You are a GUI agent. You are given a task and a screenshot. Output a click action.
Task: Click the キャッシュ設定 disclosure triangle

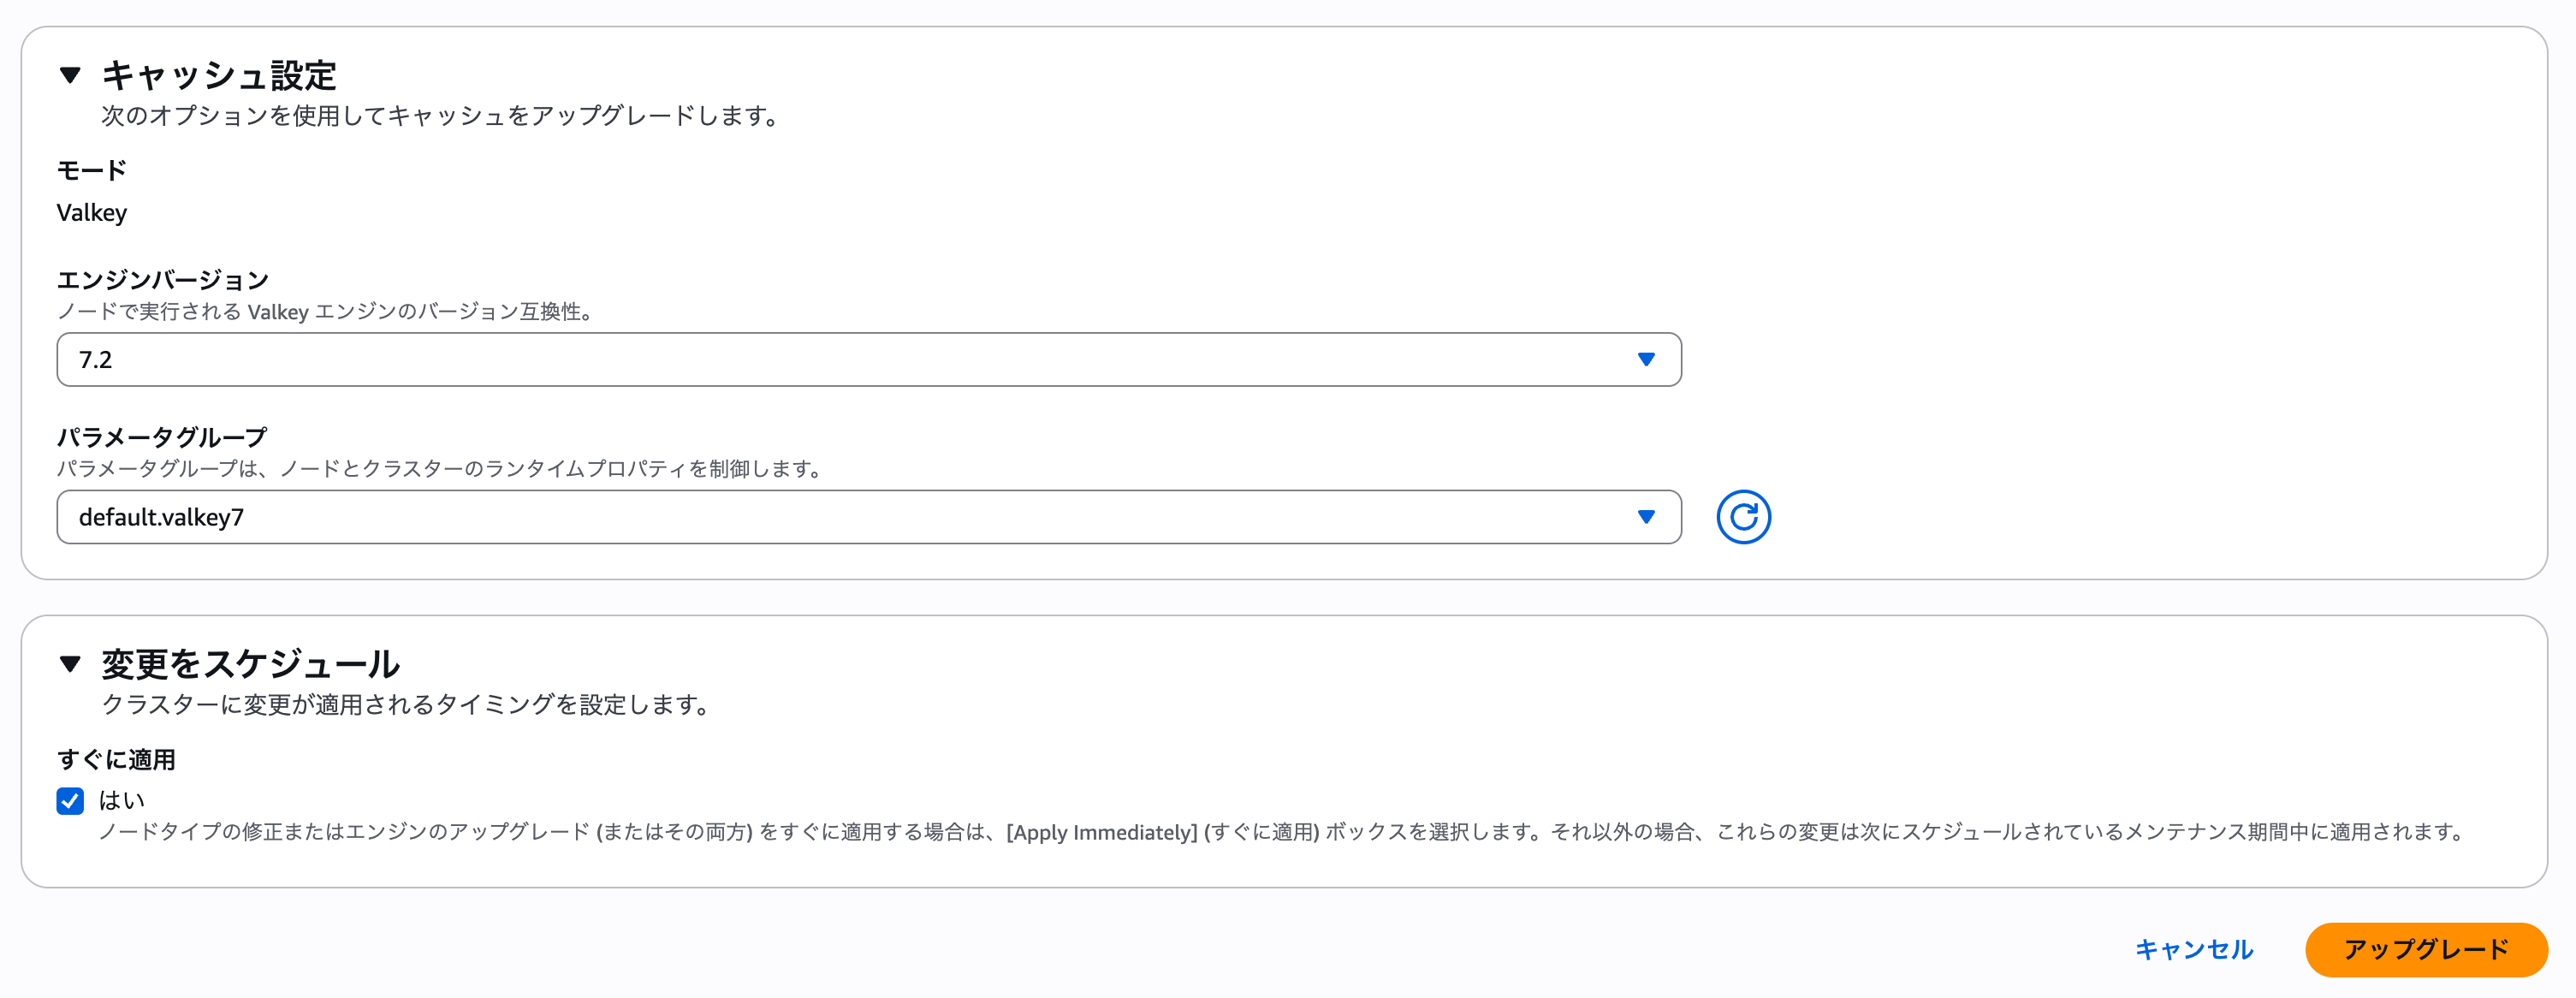point(69,75)
